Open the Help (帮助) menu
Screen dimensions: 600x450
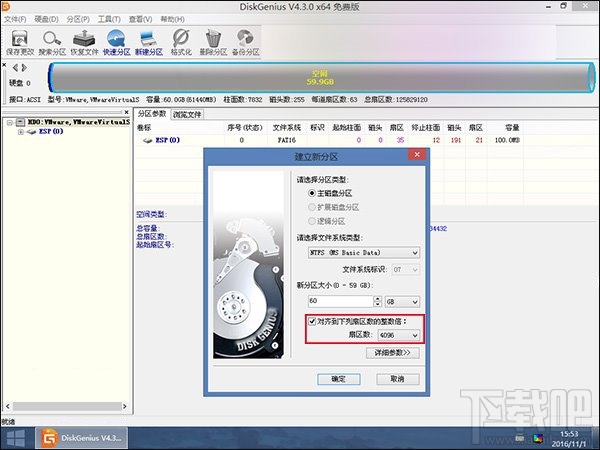tap(172, 19)
